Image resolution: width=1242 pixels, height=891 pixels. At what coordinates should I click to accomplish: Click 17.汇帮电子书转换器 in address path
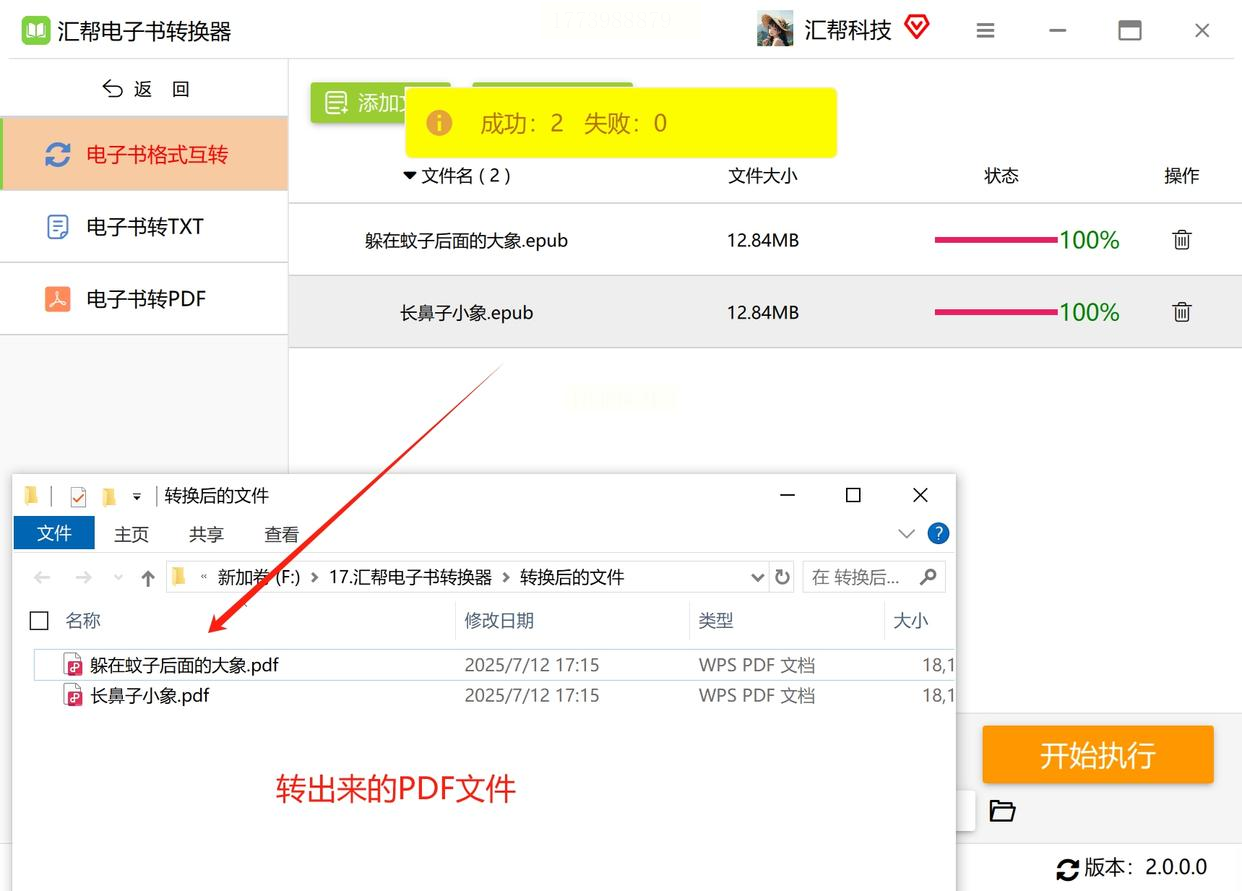410,577
